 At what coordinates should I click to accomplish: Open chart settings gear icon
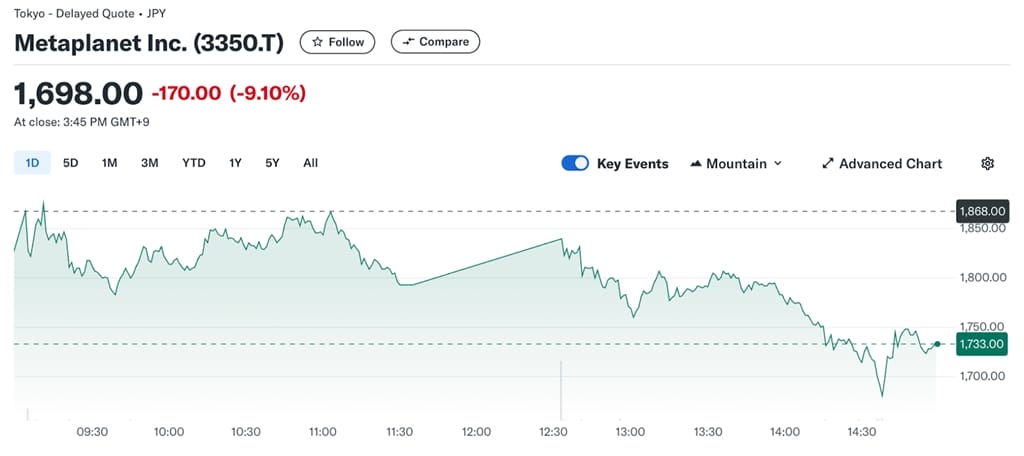pyautogui.click(x=987, y=163)
